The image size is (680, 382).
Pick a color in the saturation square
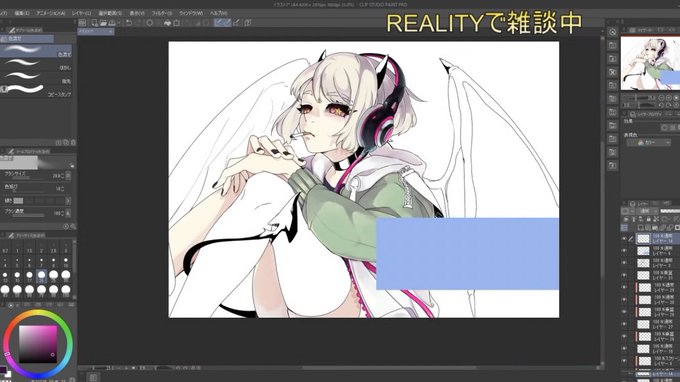tap(38, 344)
